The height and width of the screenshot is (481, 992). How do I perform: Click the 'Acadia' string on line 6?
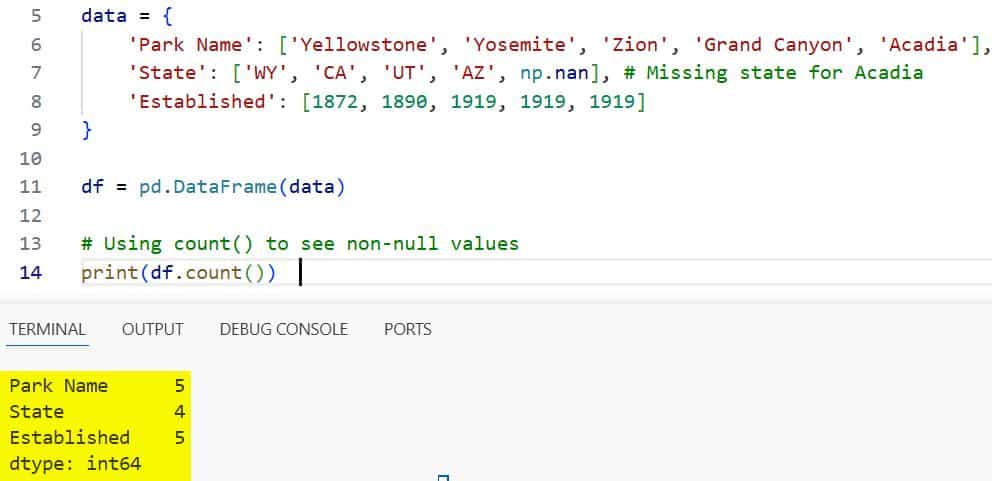[922, 44]
